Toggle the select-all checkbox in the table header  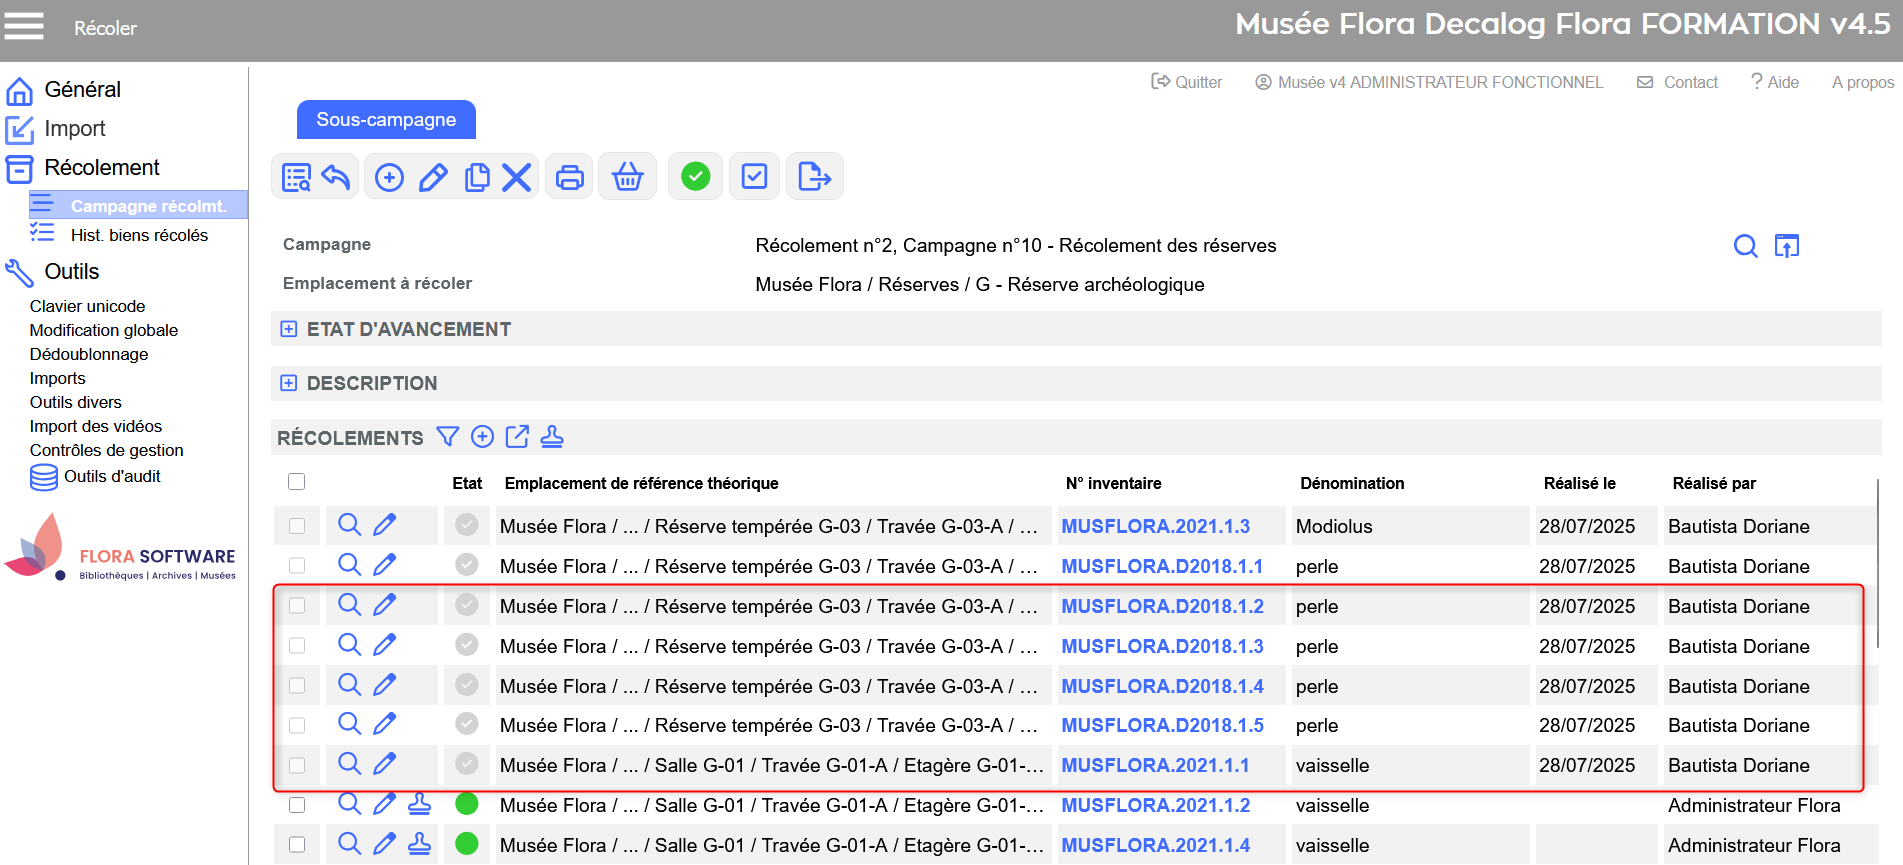point(296,482)
